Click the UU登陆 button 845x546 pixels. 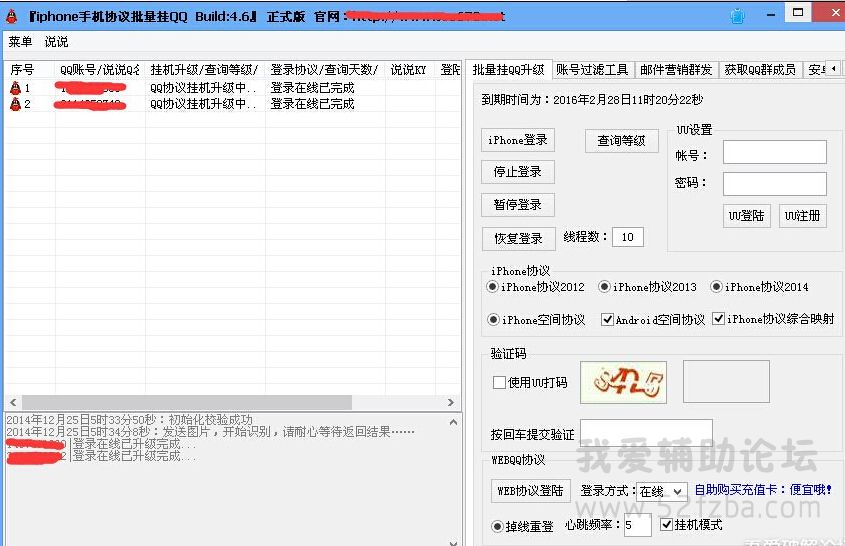(x=746, y=216)
